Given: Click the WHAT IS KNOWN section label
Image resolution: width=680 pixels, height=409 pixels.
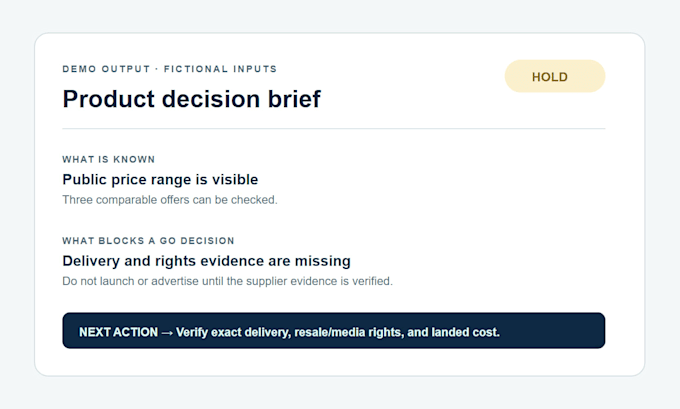Looking at the screenshot, I should (108, 159).
